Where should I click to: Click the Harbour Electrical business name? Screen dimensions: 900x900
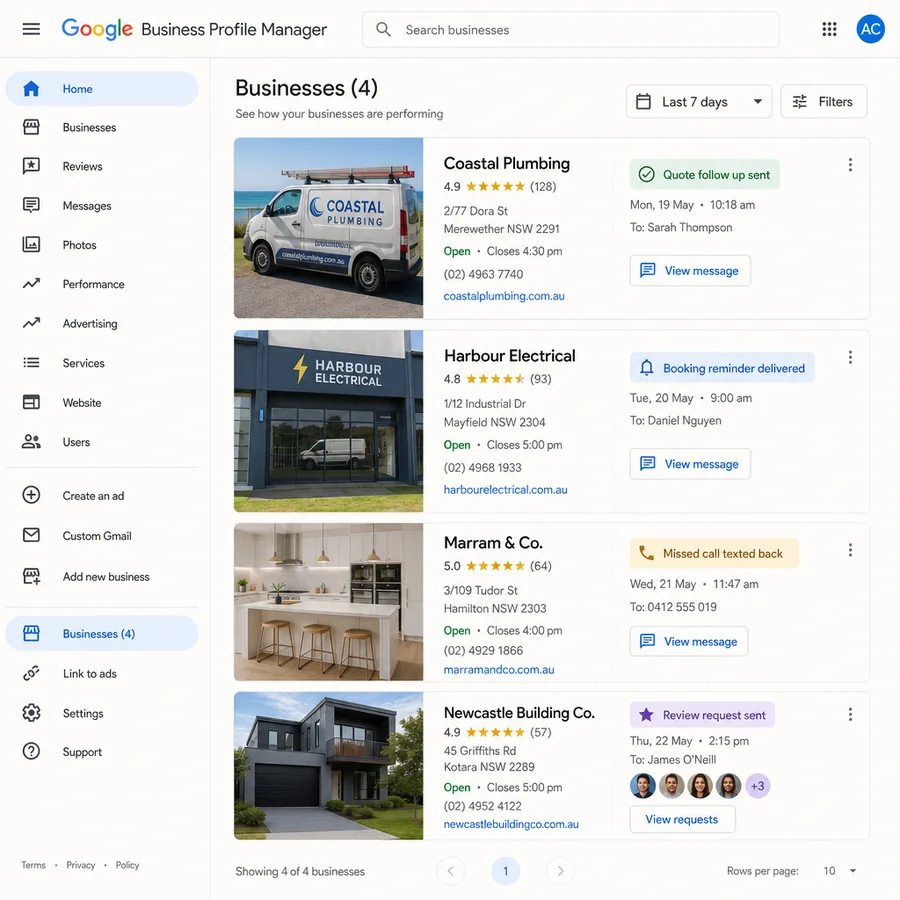[510, 356]
